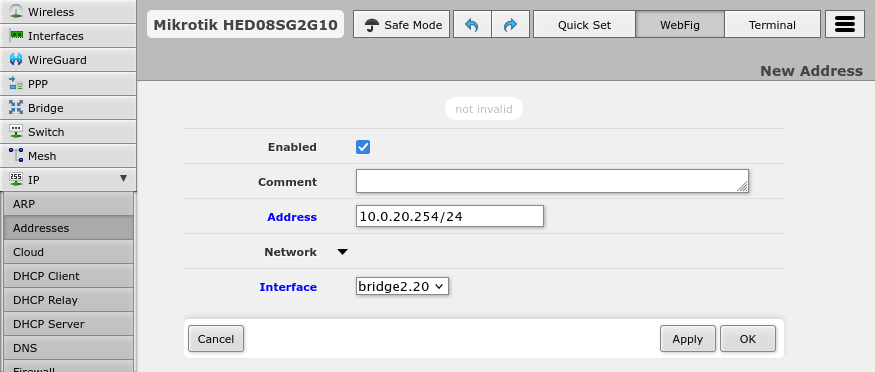Click the blue Interface label
This screenshot has width=875, height=372.
(x=288, y=287)
